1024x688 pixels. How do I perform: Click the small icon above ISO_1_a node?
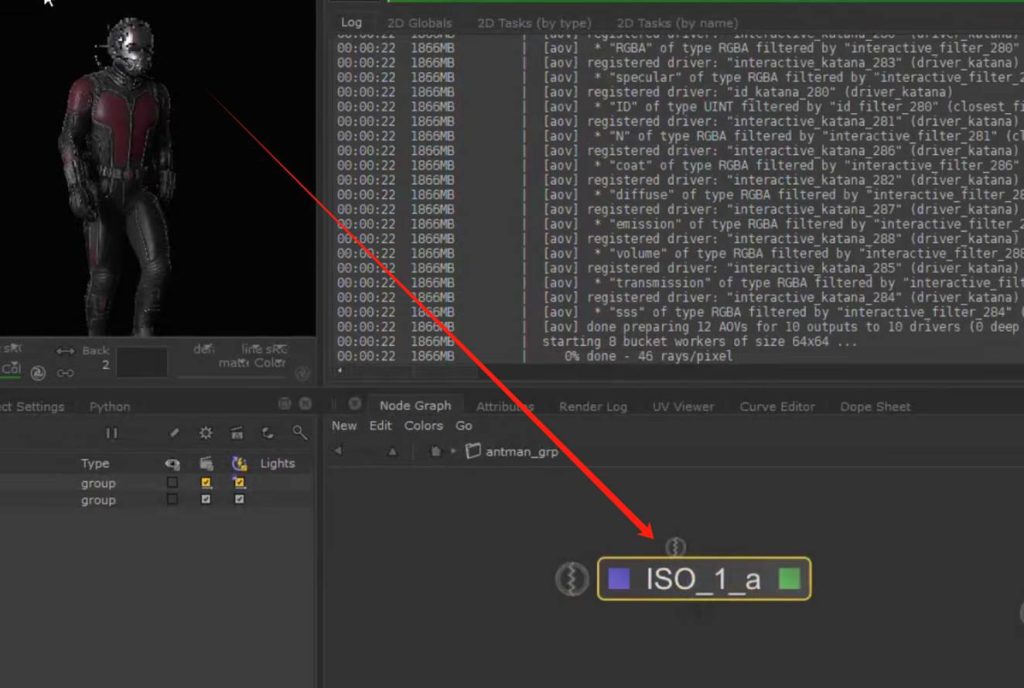(x=676, y=546)
